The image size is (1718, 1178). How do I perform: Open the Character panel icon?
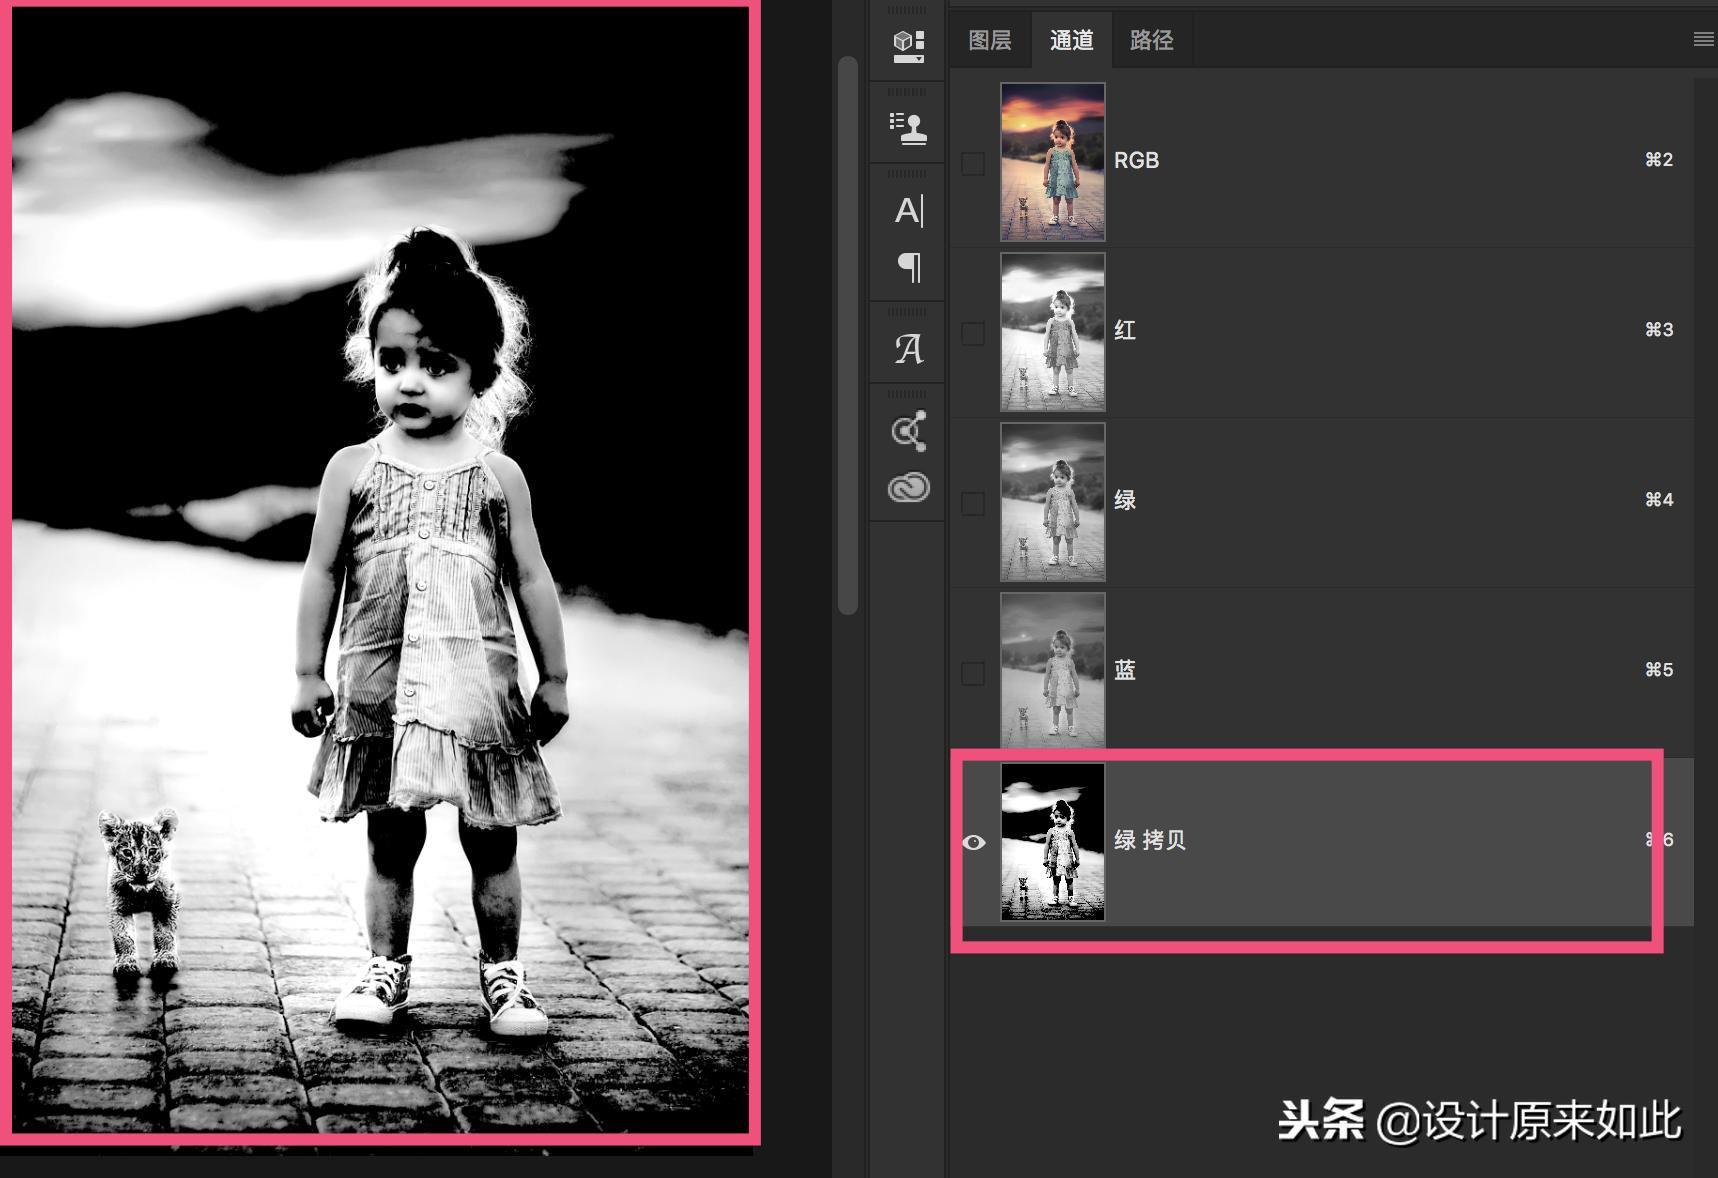click(908, 211)
